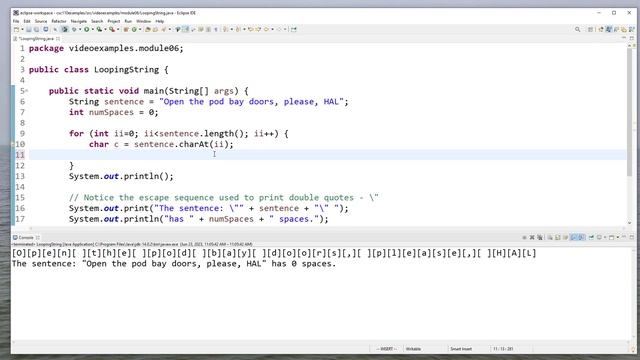Launch Debug with the bug icon

pos(74,29)
